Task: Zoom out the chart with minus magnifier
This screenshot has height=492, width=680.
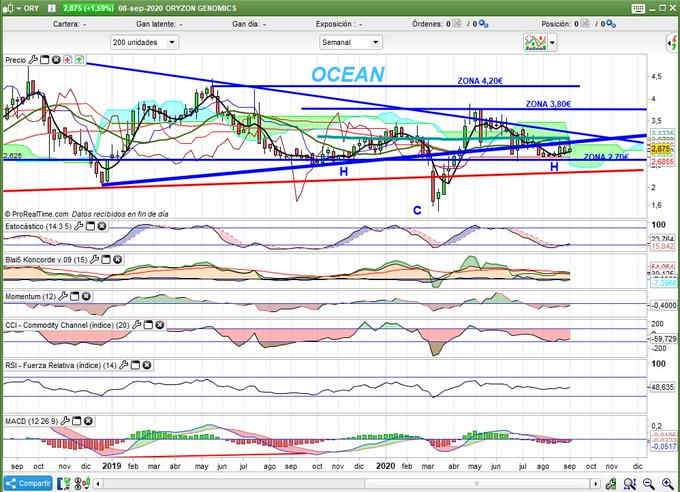Action: pyautogui.click(x=649, y=483)
